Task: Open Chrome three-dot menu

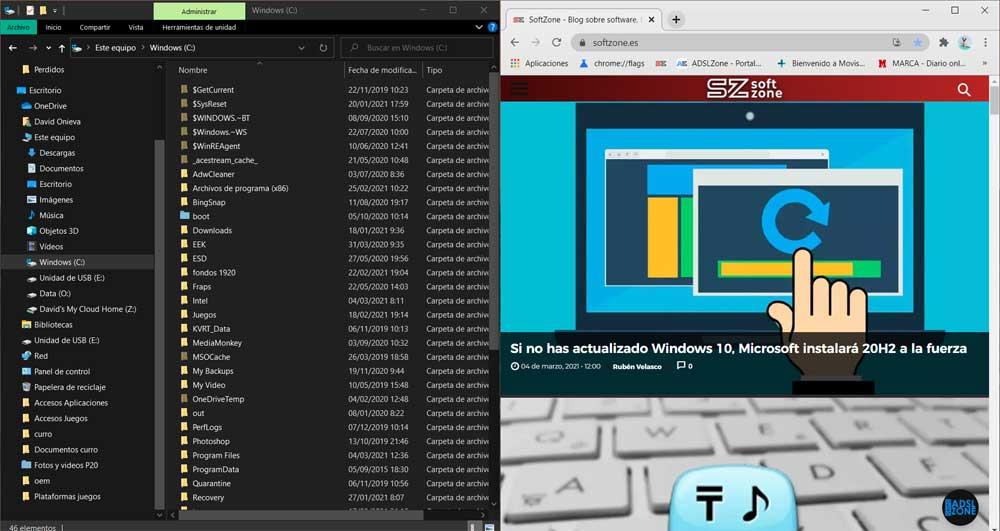Action: coord(986,43)
